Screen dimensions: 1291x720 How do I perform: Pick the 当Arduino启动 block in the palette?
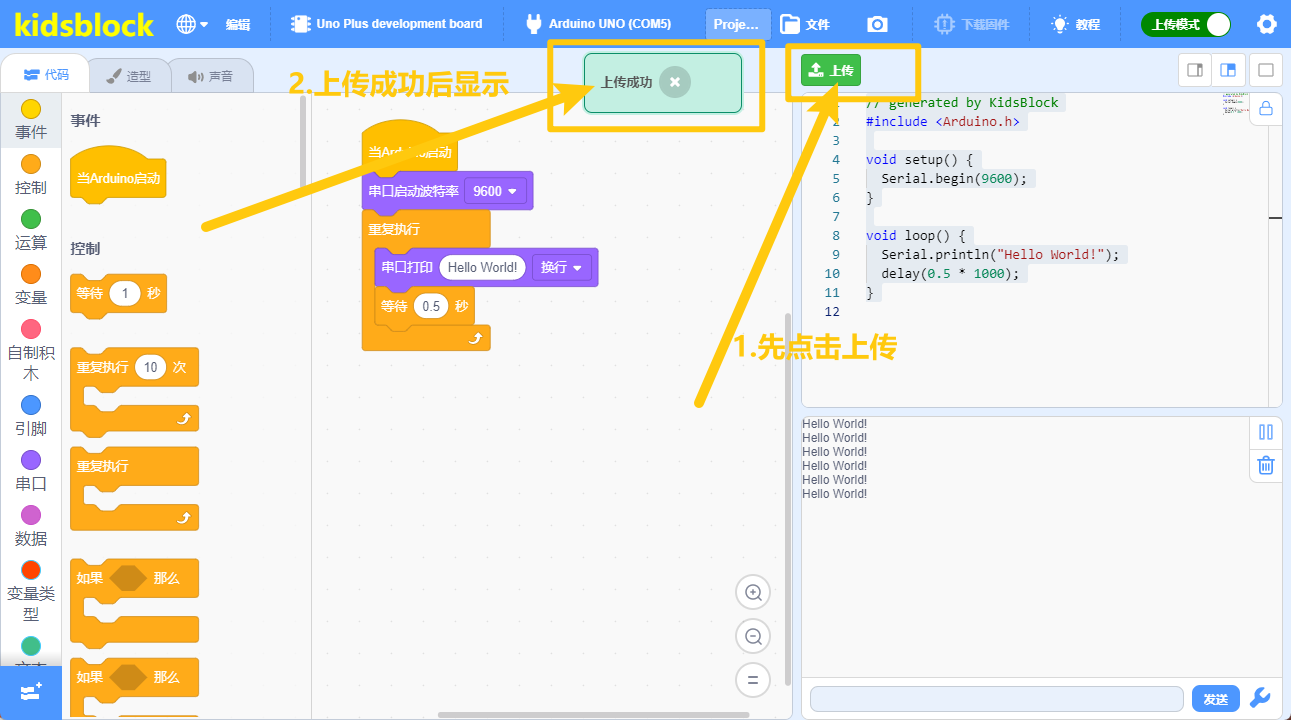118,179
